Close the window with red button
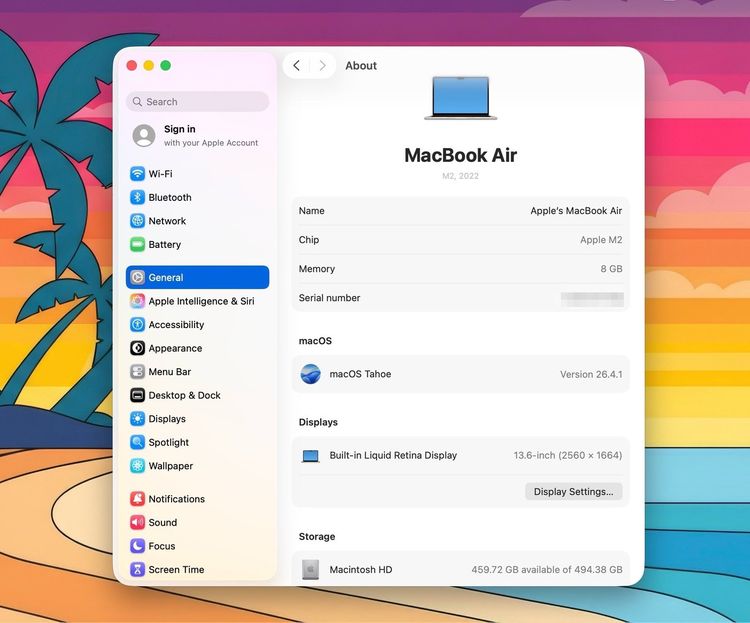The width and height of the screenshot is (750, 623). pyautogui.click(x=132, y=66)
